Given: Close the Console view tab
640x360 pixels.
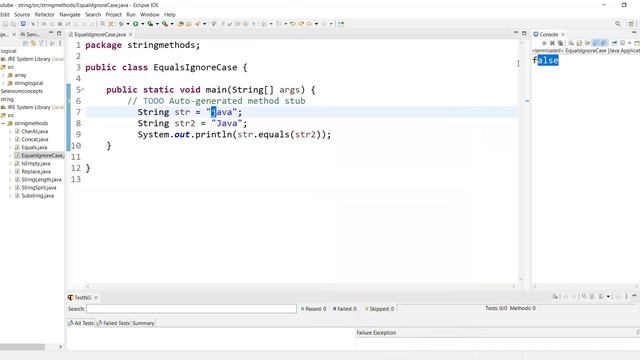Looking at the screenshot, I should pyautogui.click(x=563, y=34).
